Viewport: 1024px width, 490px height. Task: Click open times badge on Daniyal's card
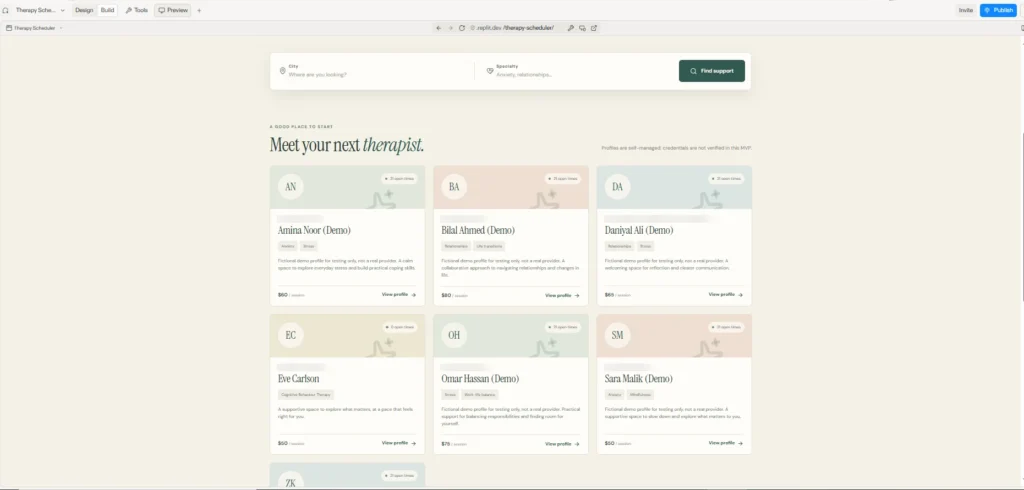pyautogui.click(x=726, y=178)
